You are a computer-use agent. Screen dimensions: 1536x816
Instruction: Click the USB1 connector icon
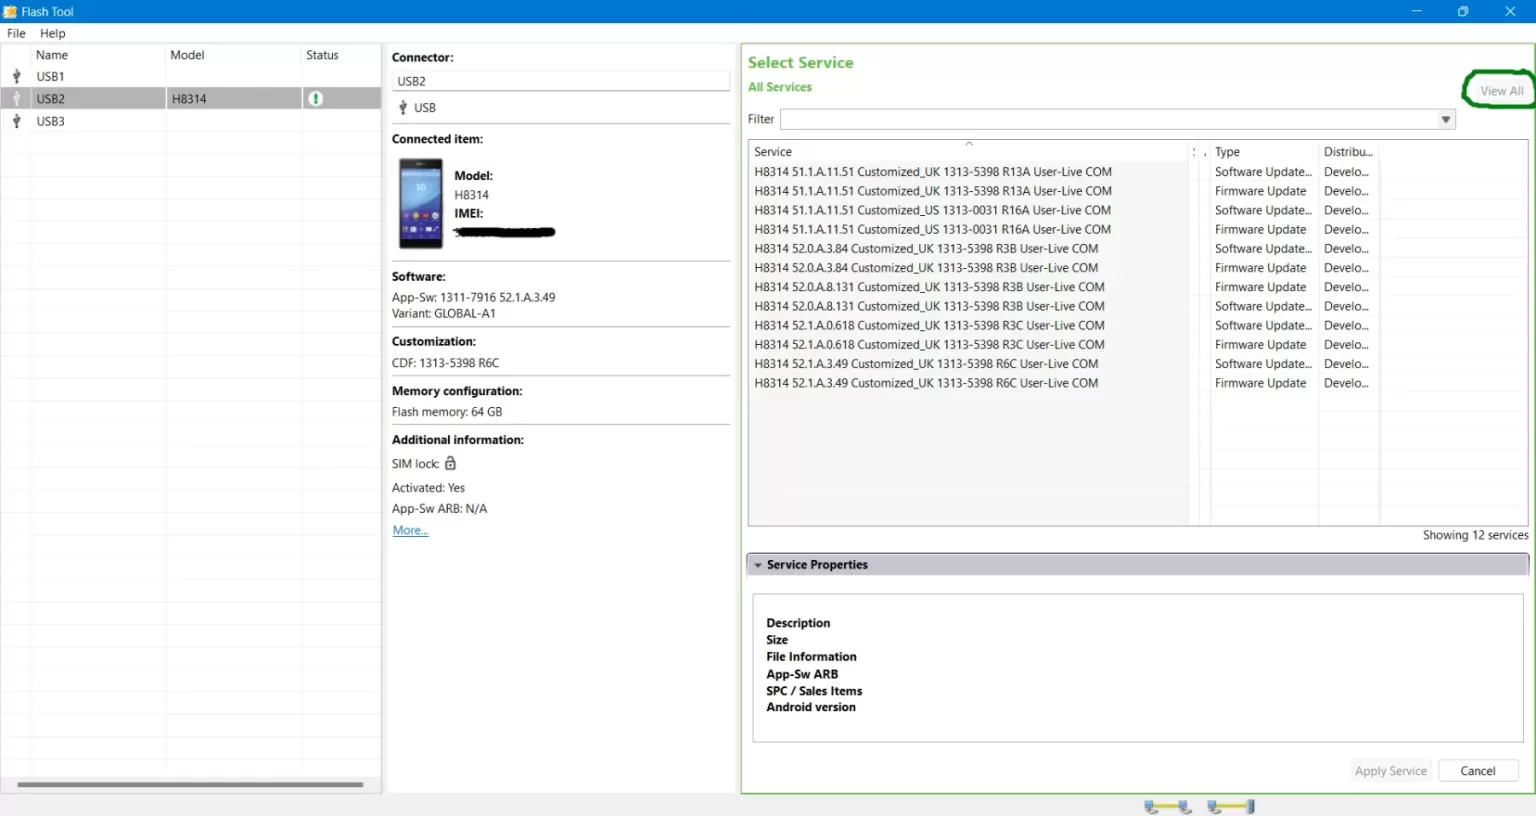point(16,76)
